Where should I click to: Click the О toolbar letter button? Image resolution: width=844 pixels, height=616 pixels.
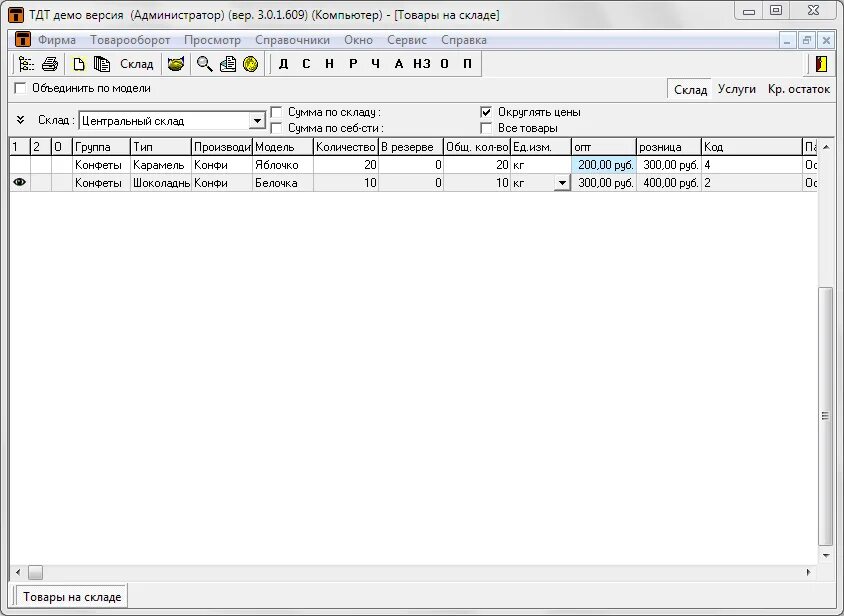click(x=445, y=64)
